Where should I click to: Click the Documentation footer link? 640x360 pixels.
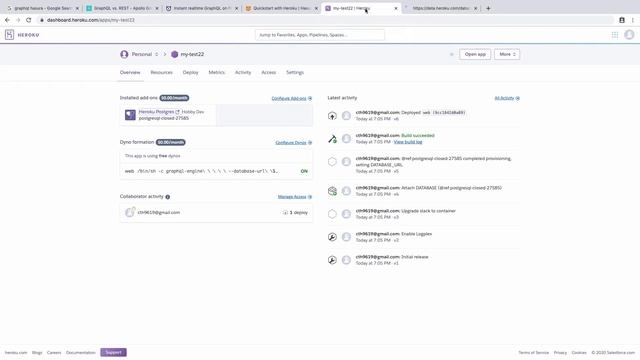tap(80, 353)
